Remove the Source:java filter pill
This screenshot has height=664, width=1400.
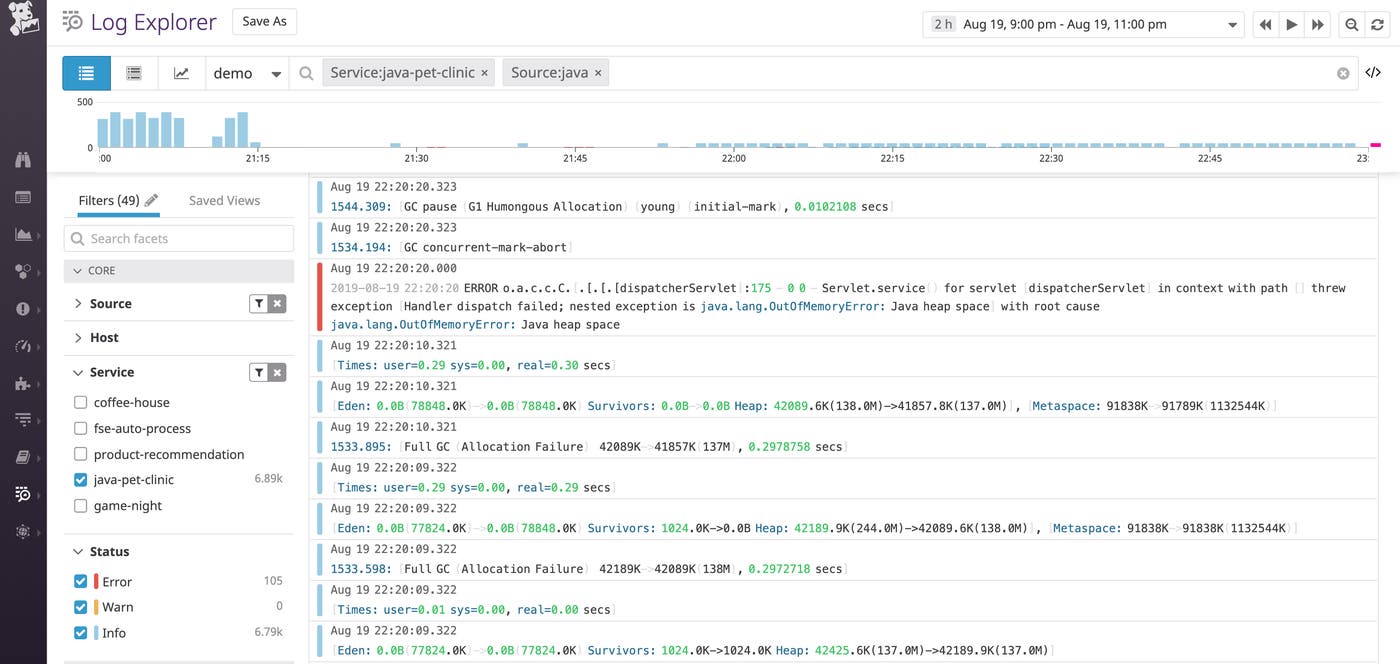597,72
